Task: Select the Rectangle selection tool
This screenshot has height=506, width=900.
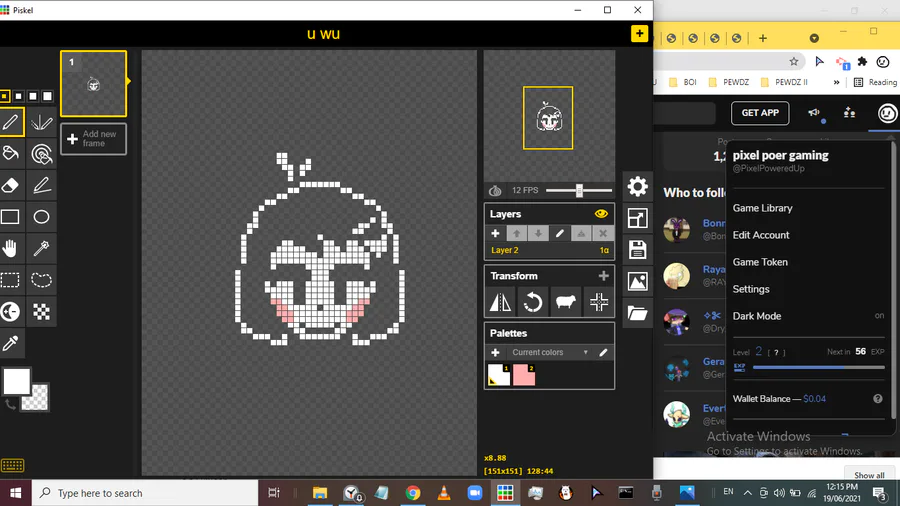Action: point(10,280)
